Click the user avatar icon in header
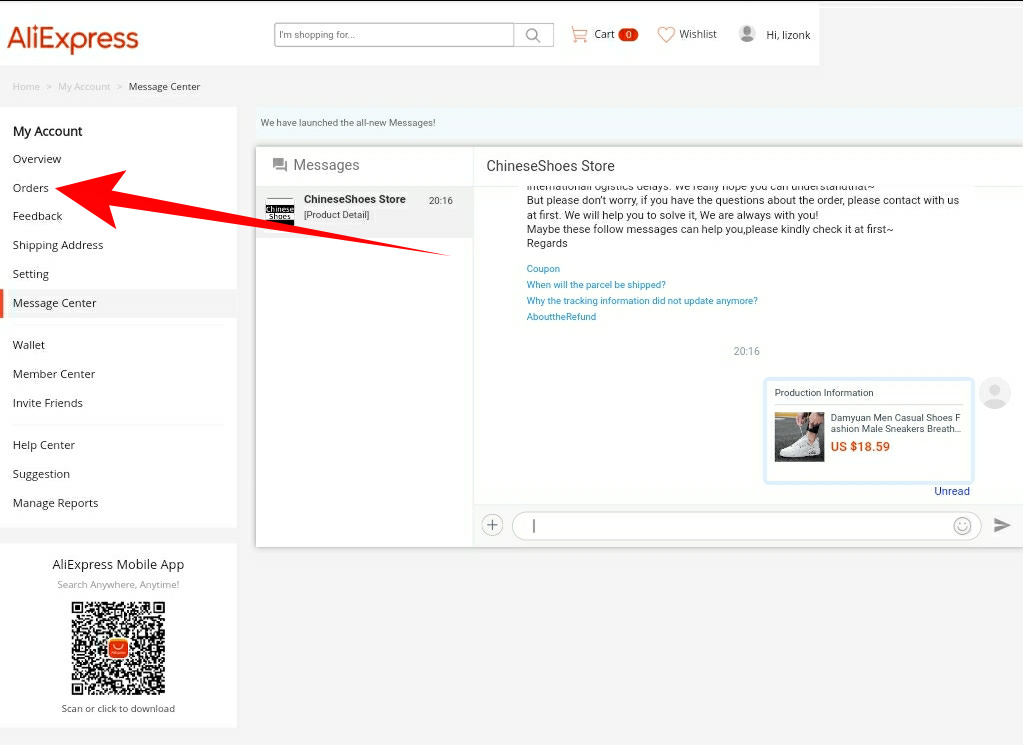1023x745 pixels. (747, 34)
